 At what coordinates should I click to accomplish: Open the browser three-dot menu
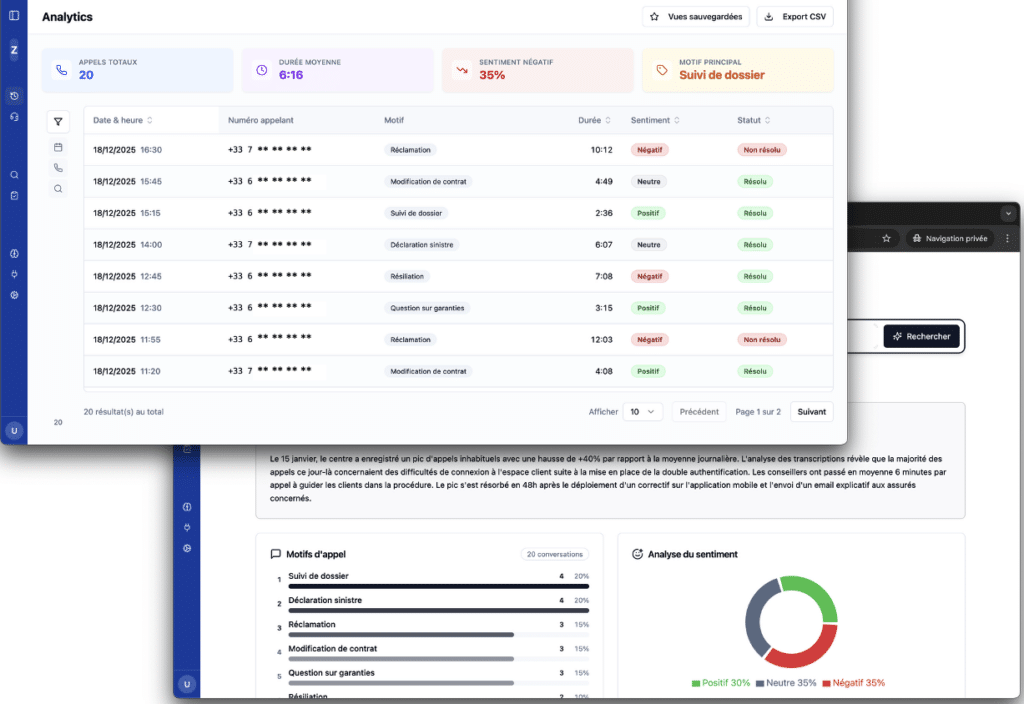[x=1007, y=238]
